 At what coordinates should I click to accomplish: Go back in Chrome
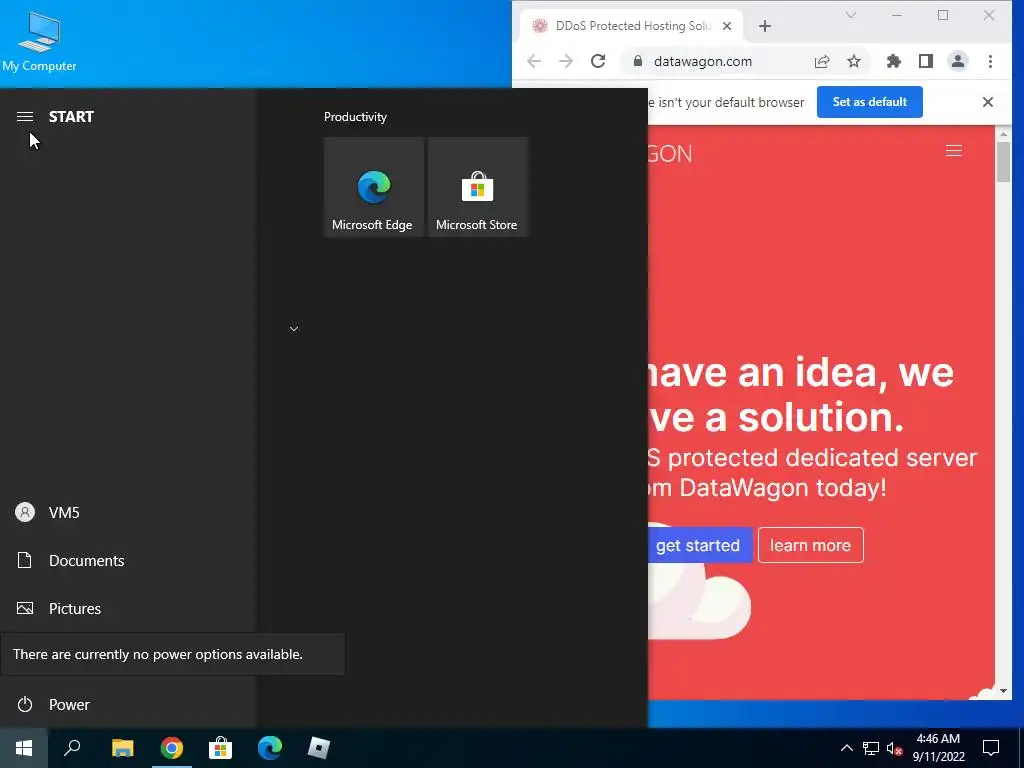coord(534,61)
